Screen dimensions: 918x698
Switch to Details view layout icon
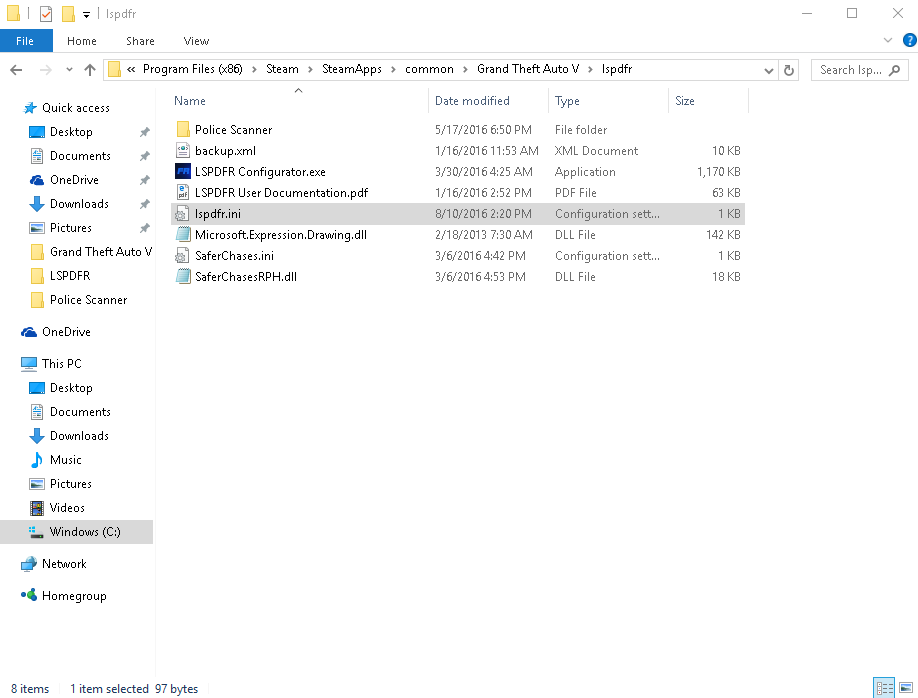[x=884, y=687]
